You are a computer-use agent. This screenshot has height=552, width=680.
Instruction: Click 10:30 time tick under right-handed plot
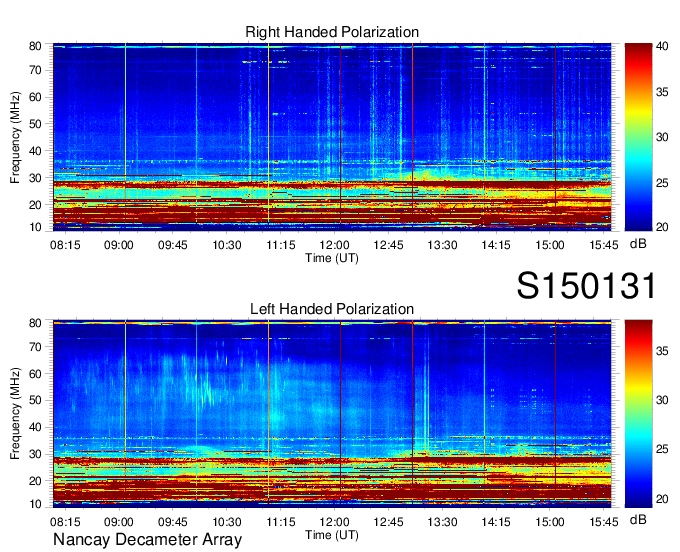pyautogui.click(x=227, y=245)
